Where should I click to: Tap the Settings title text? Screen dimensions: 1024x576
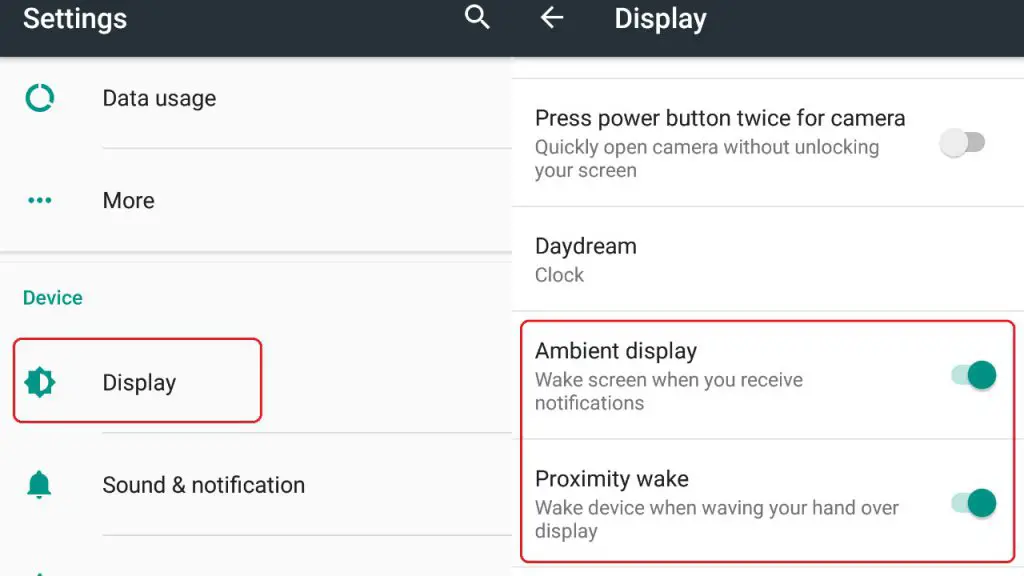point(75,18)
